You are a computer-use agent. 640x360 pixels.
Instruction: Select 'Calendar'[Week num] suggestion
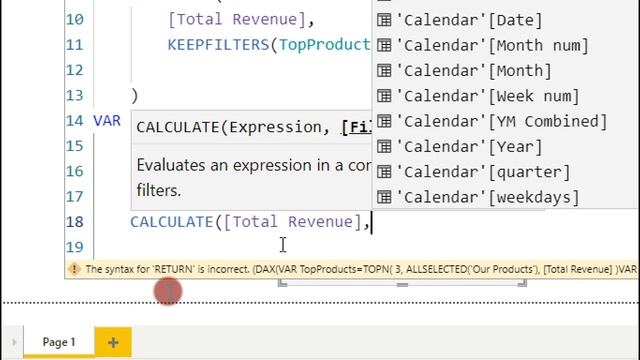506,96
